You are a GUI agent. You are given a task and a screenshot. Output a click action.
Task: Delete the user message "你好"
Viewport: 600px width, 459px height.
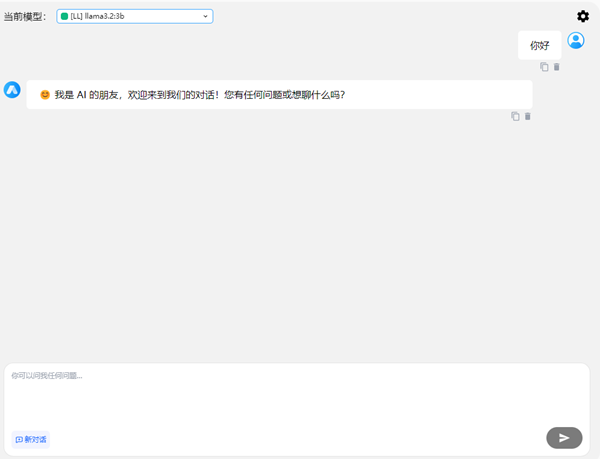[557, 67]
